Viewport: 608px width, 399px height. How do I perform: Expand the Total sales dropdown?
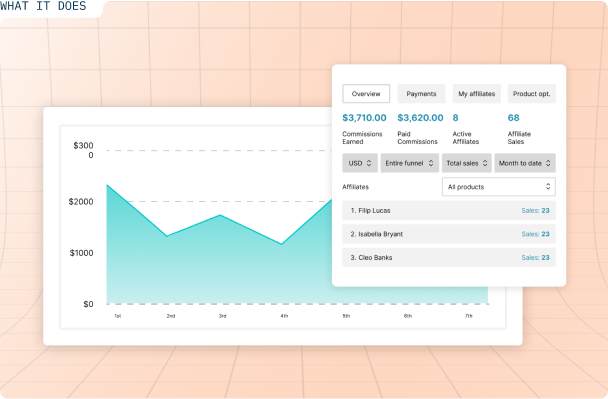pyautogui.click(x=467, y=163)
